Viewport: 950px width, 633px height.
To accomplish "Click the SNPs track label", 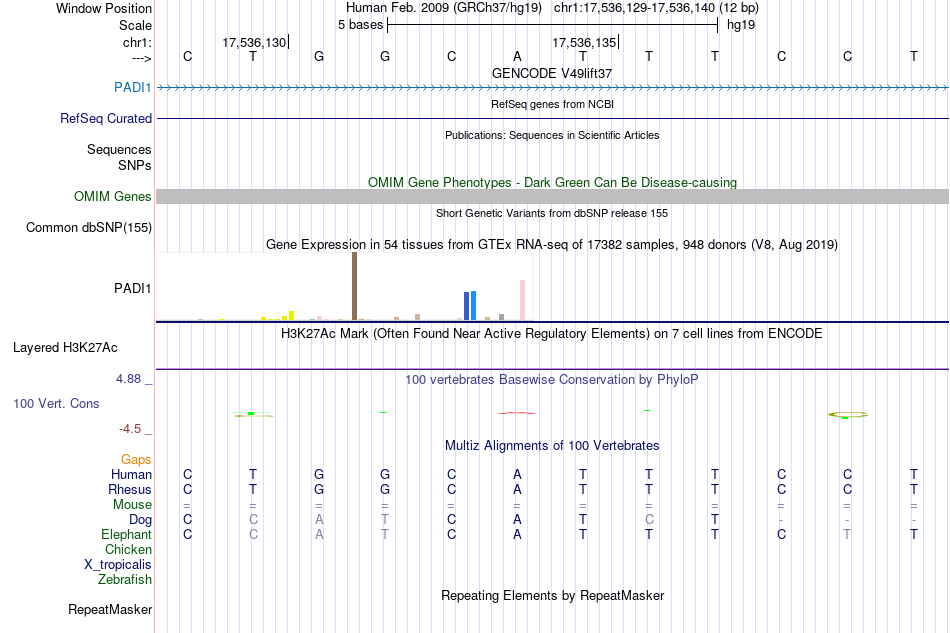I will 135,165.
